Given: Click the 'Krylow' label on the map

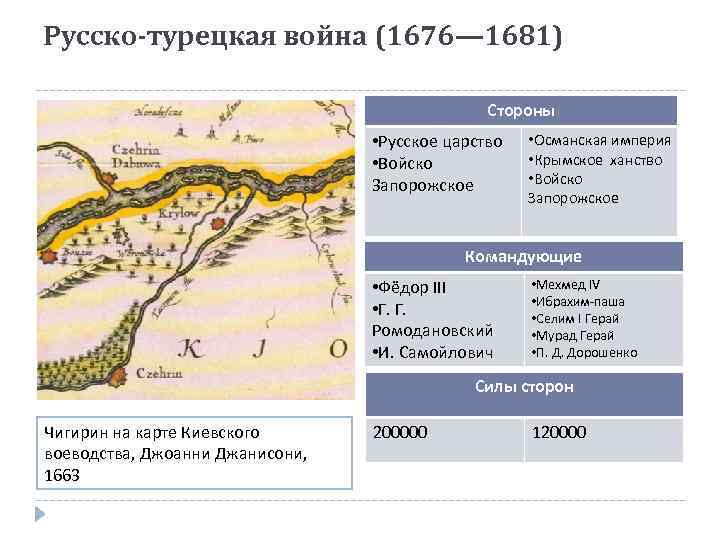Looking at the screenshot, I should tap(179, 214).
